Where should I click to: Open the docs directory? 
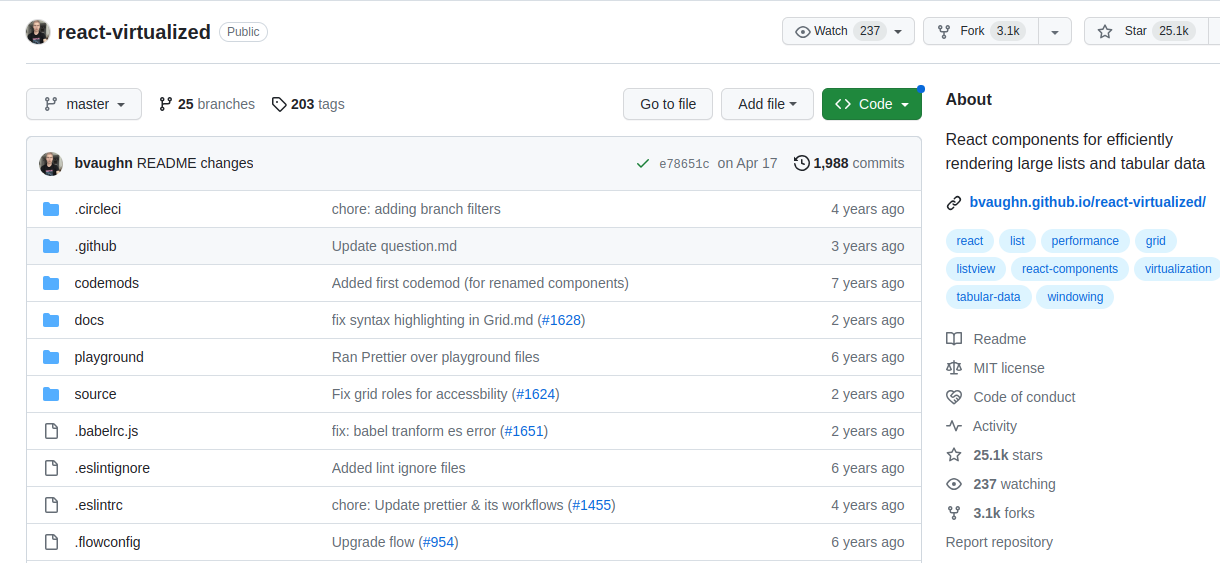coord(89,320)
